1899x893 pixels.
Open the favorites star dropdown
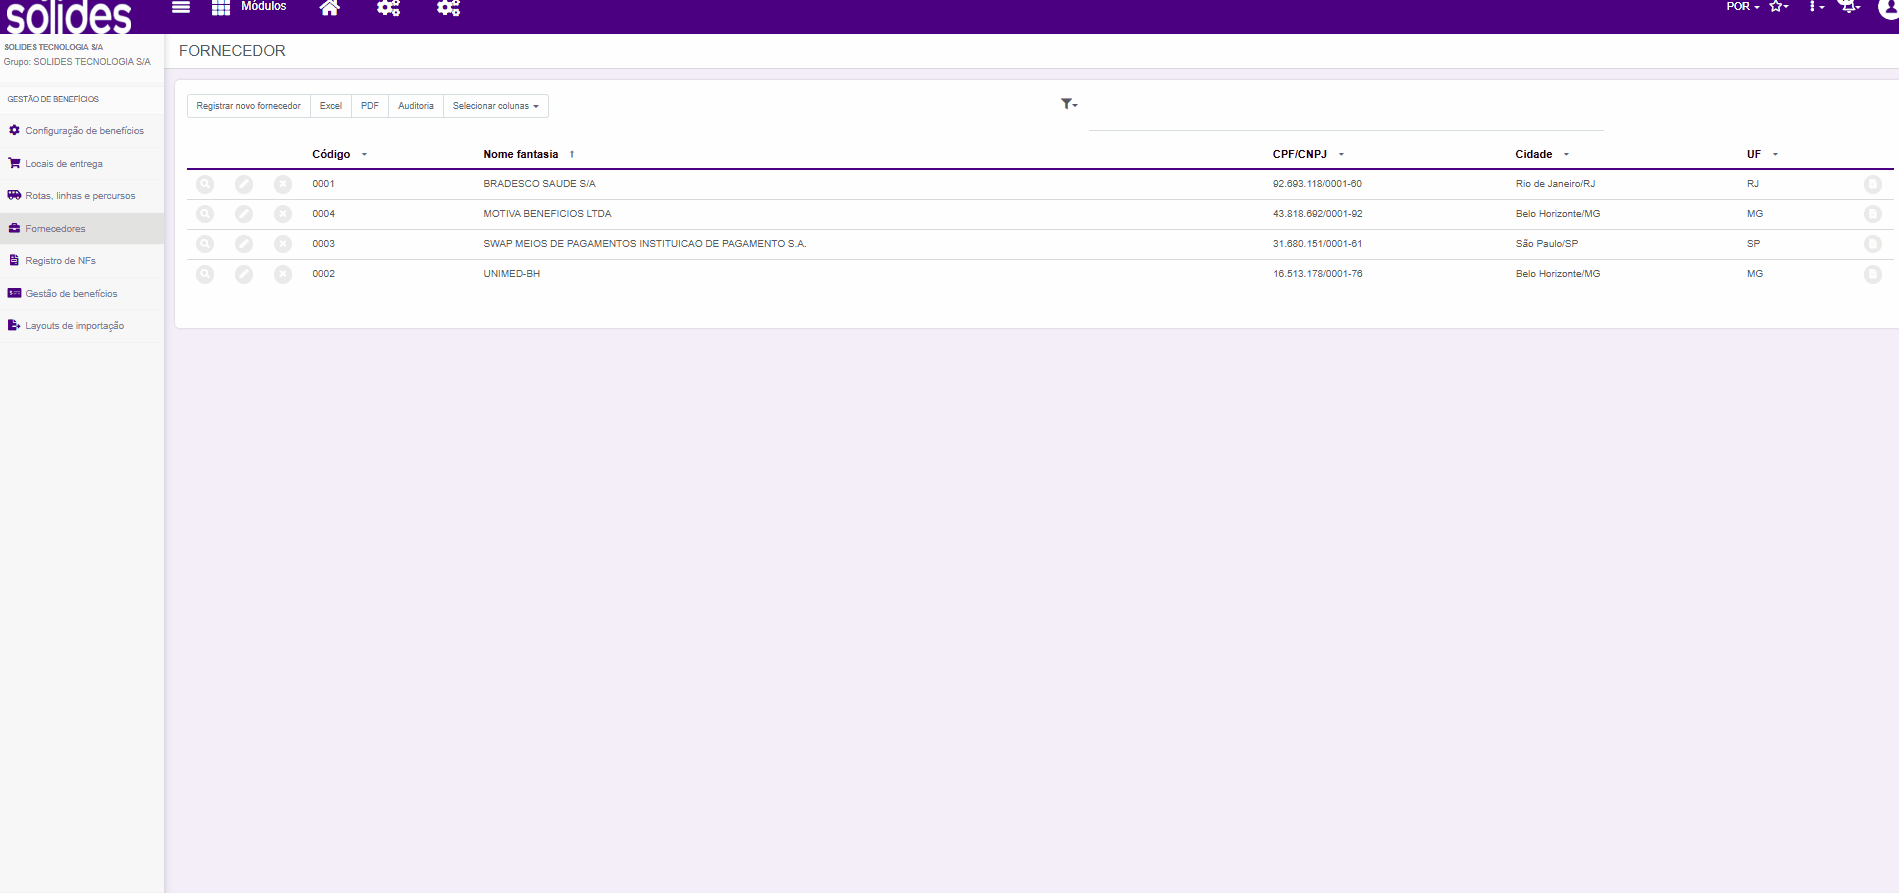point(1779,7)
